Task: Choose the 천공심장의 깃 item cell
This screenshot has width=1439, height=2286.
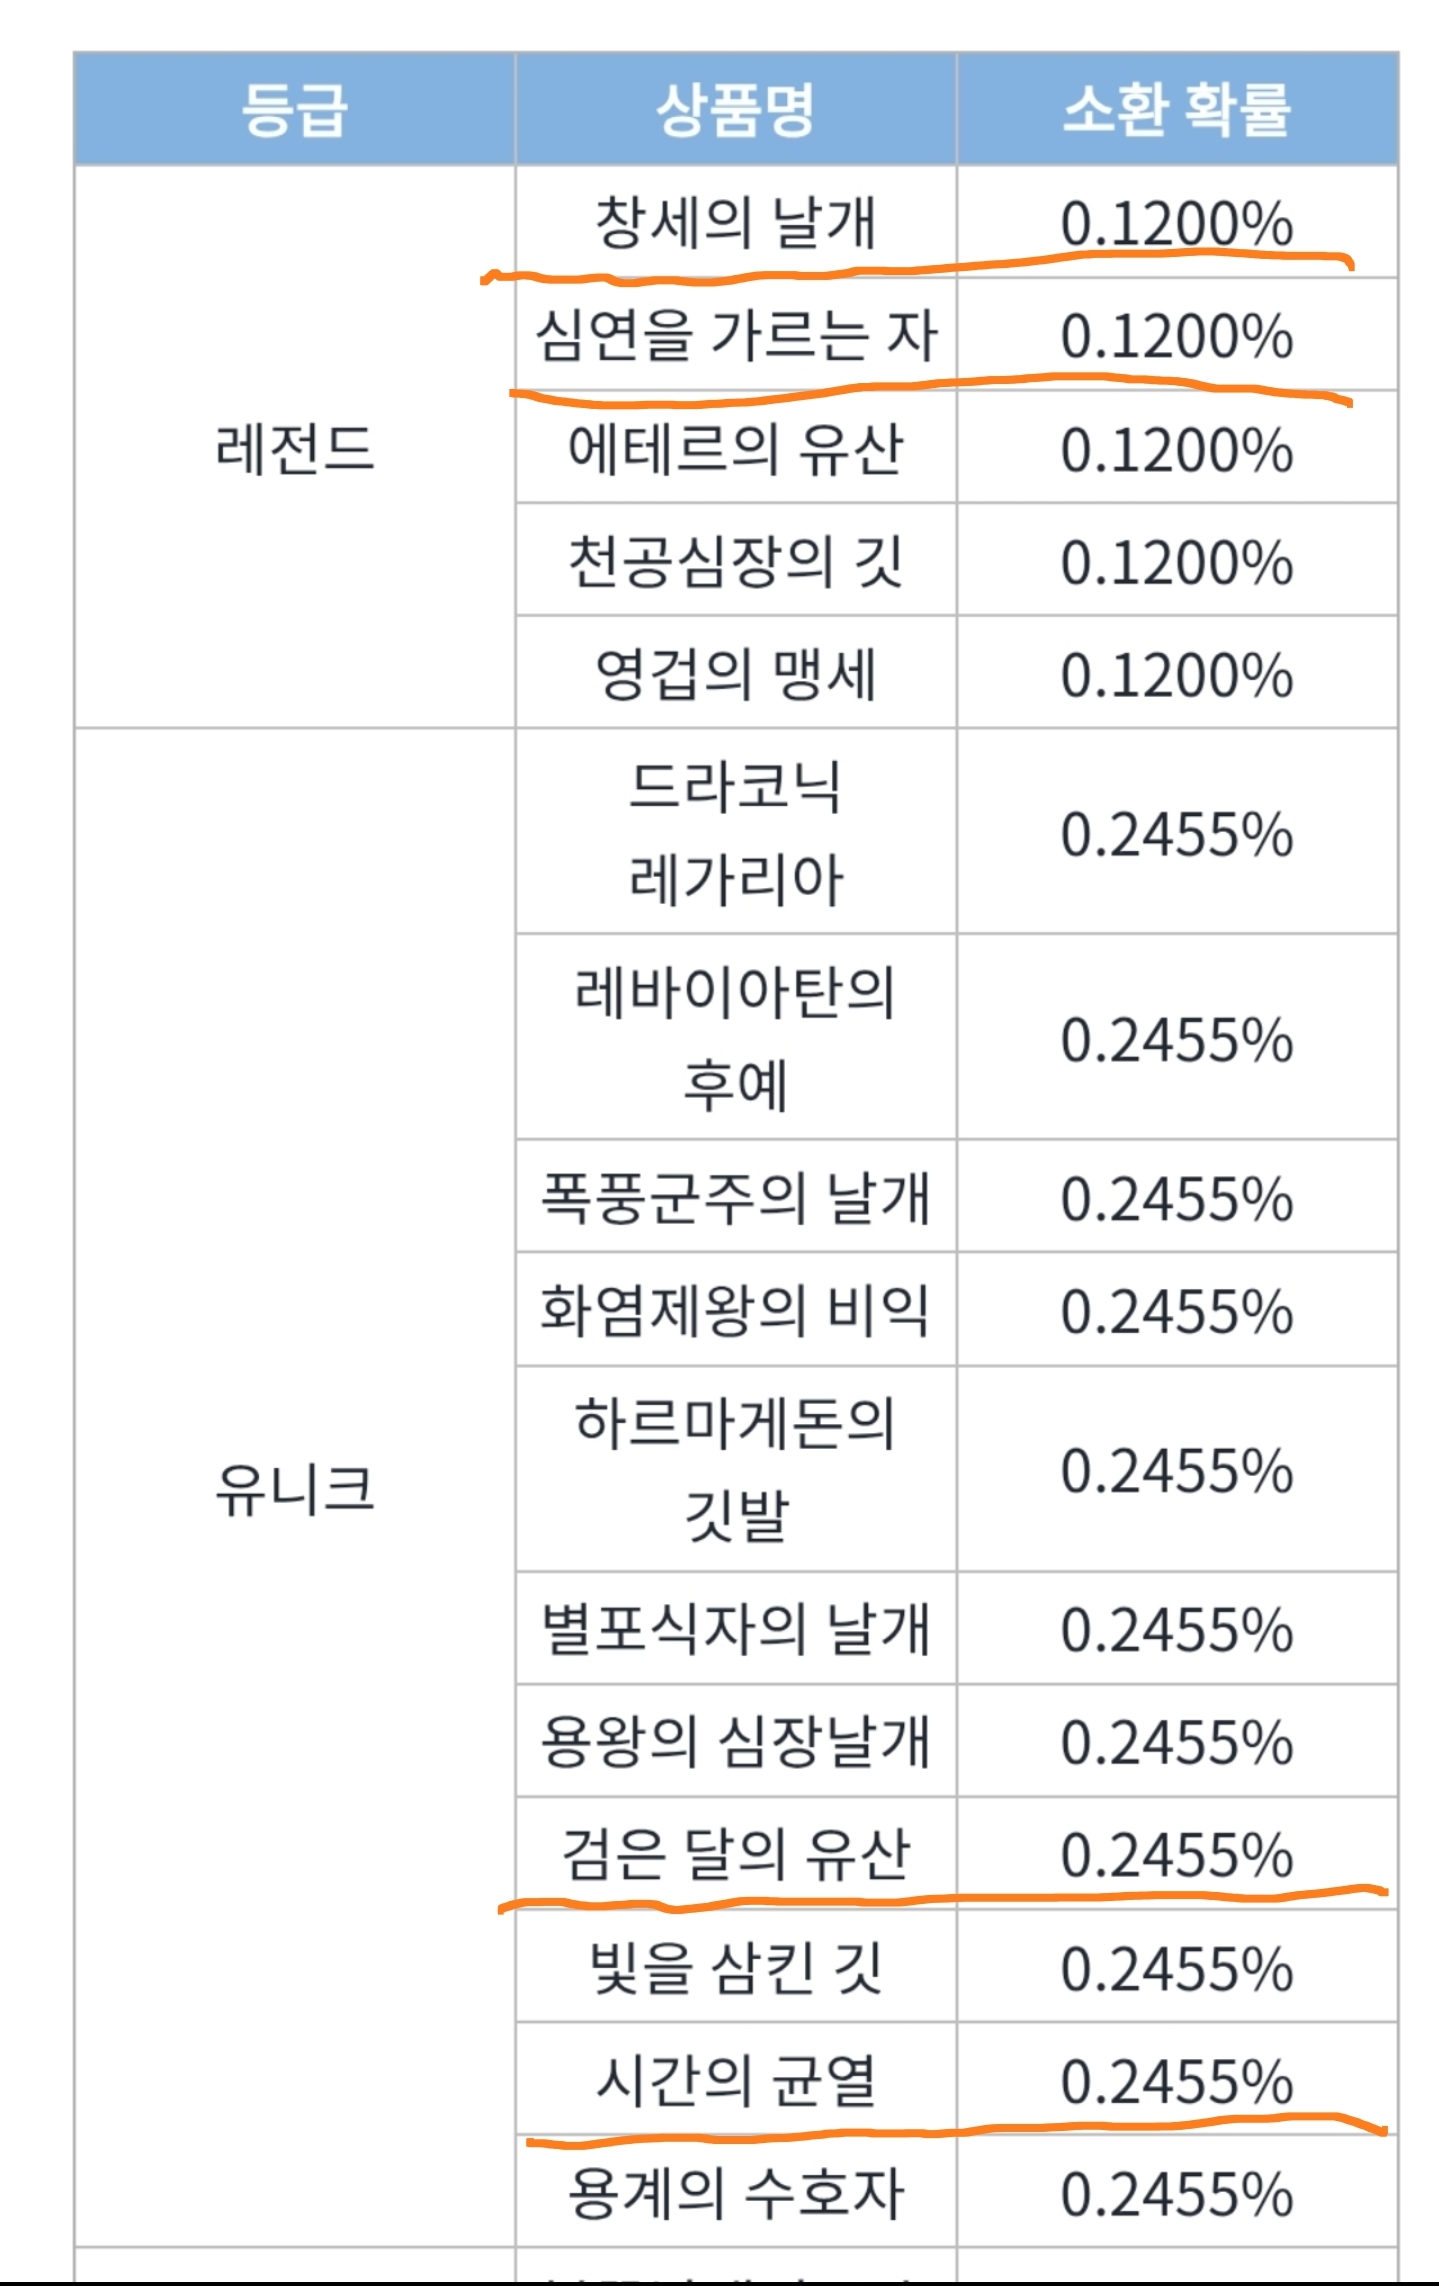Action: tap(735, 560)
